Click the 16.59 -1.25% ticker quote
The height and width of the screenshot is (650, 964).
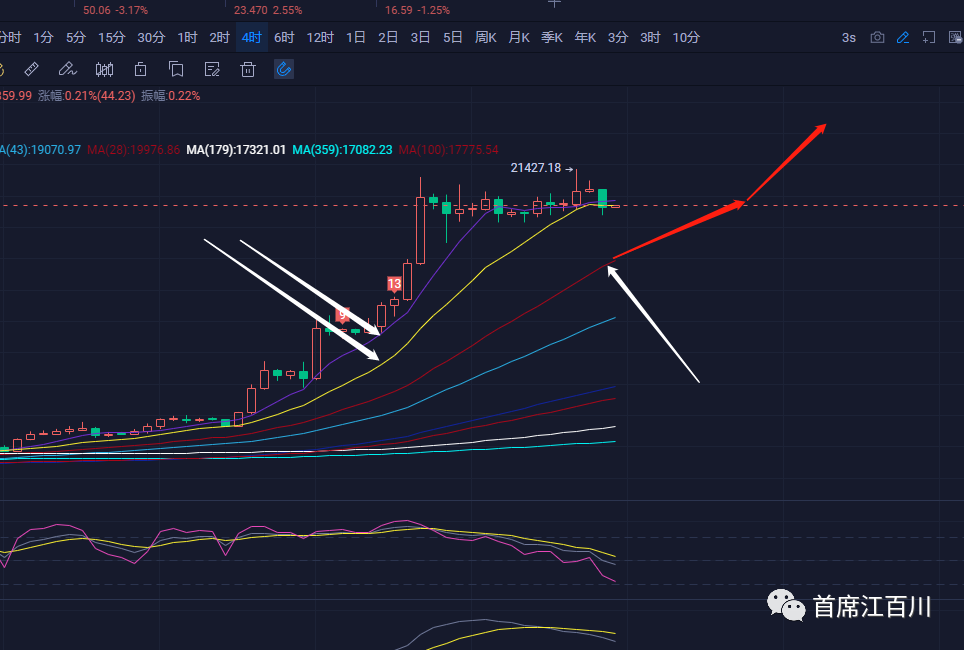click(x=417, y=10)
